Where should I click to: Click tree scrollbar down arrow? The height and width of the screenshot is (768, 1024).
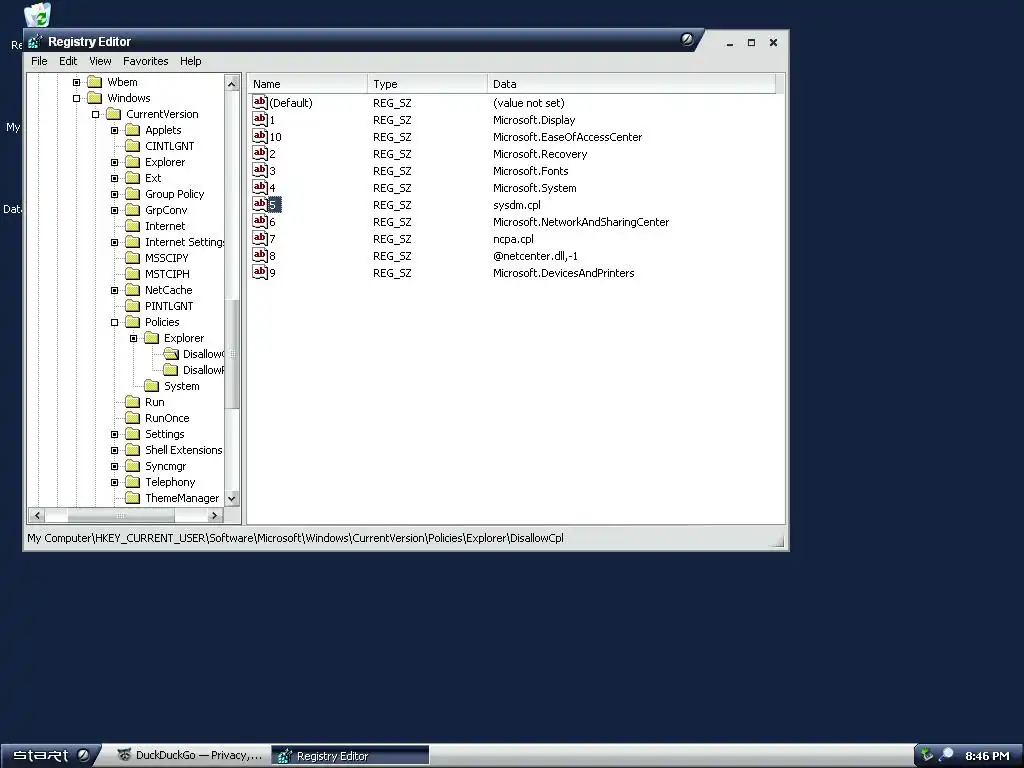coord(232,498)
